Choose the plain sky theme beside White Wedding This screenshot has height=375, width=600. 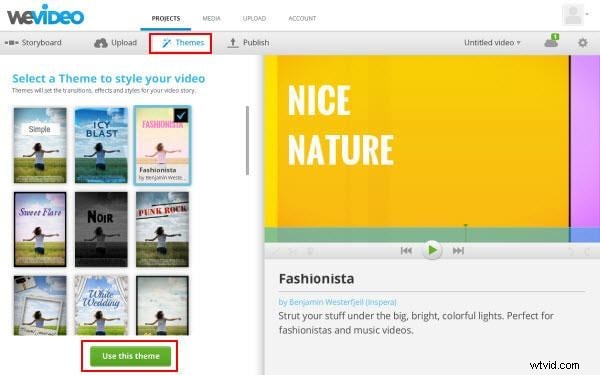[x=162, y=305]
